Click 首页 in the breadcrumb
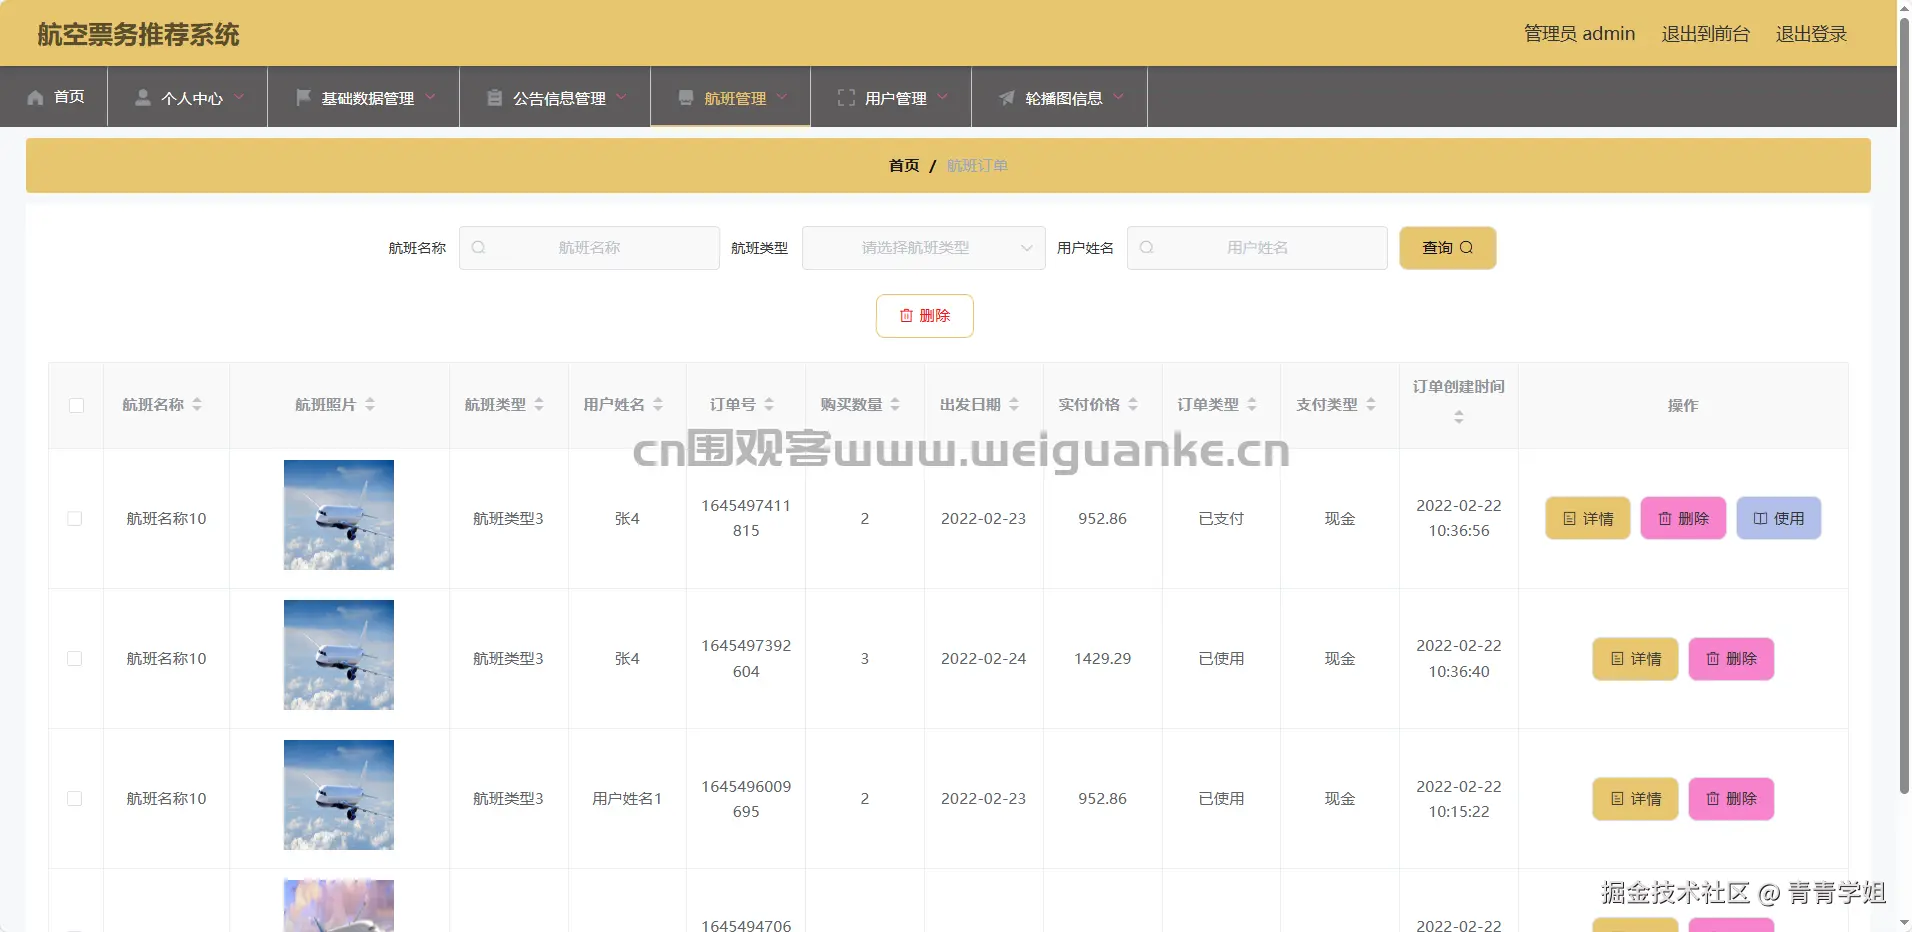The image size is (1912, 932). [x=904, y=166]
